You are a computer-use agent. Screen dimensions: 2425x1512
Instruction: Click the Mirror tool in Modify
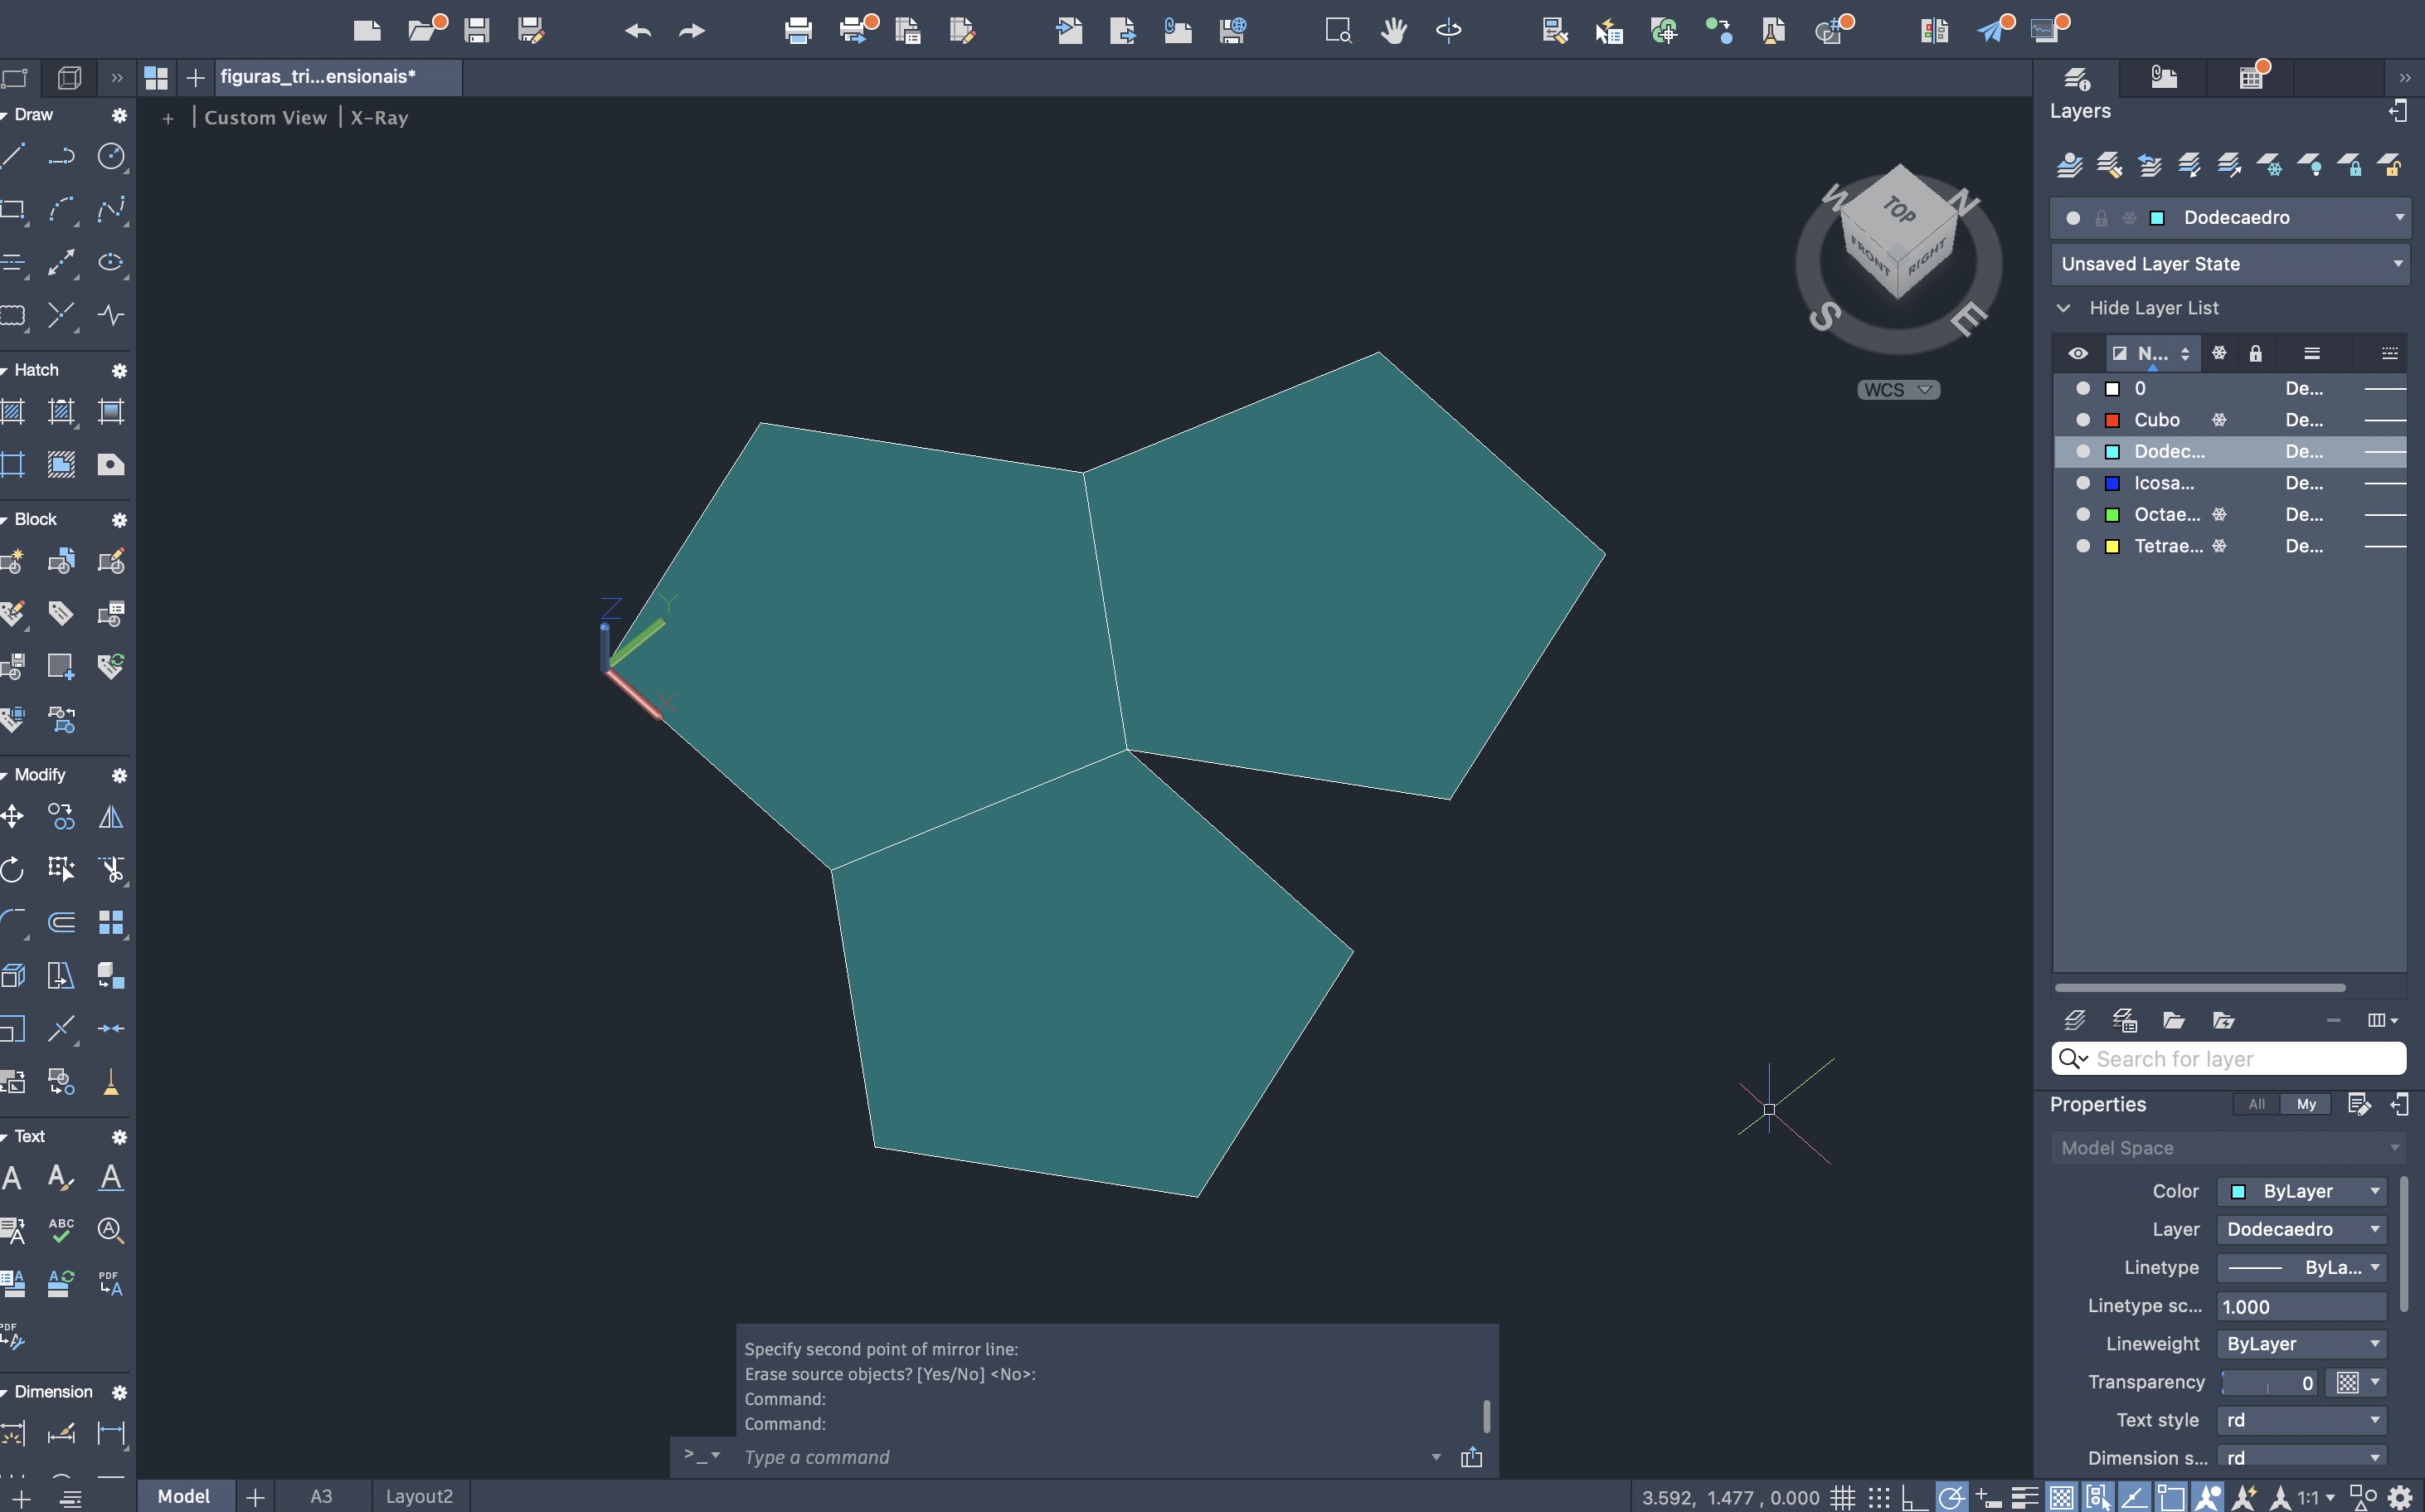(x=111, y=817)
